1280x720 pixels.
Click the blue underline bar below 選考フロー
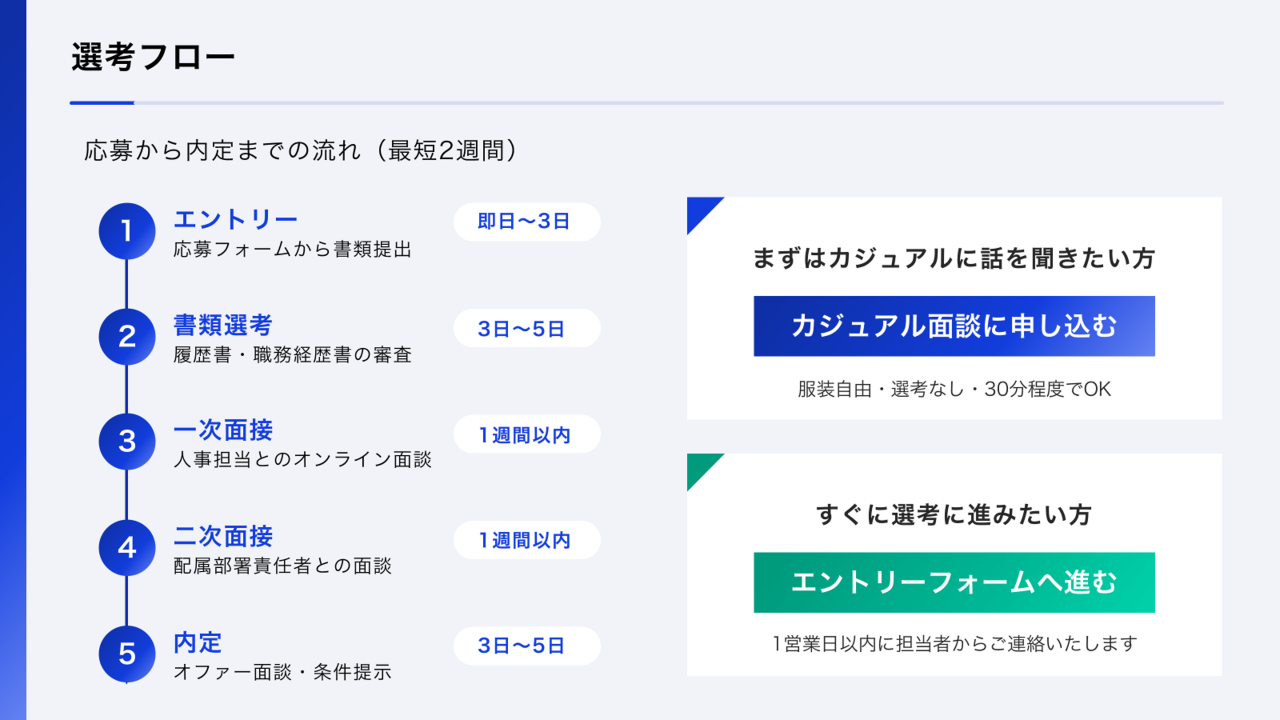(x=100, y=101)
